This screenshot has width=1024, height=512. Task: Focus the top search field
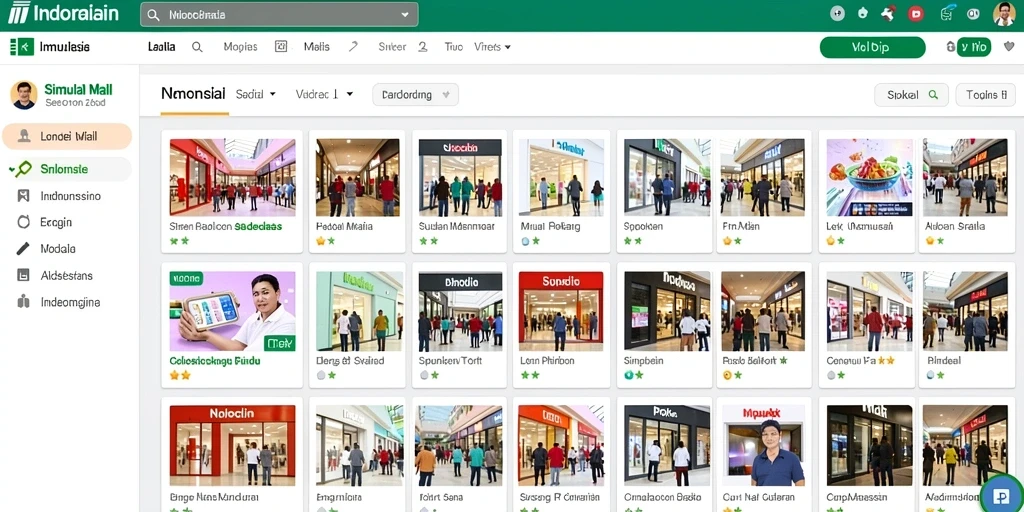click(280, 14)
